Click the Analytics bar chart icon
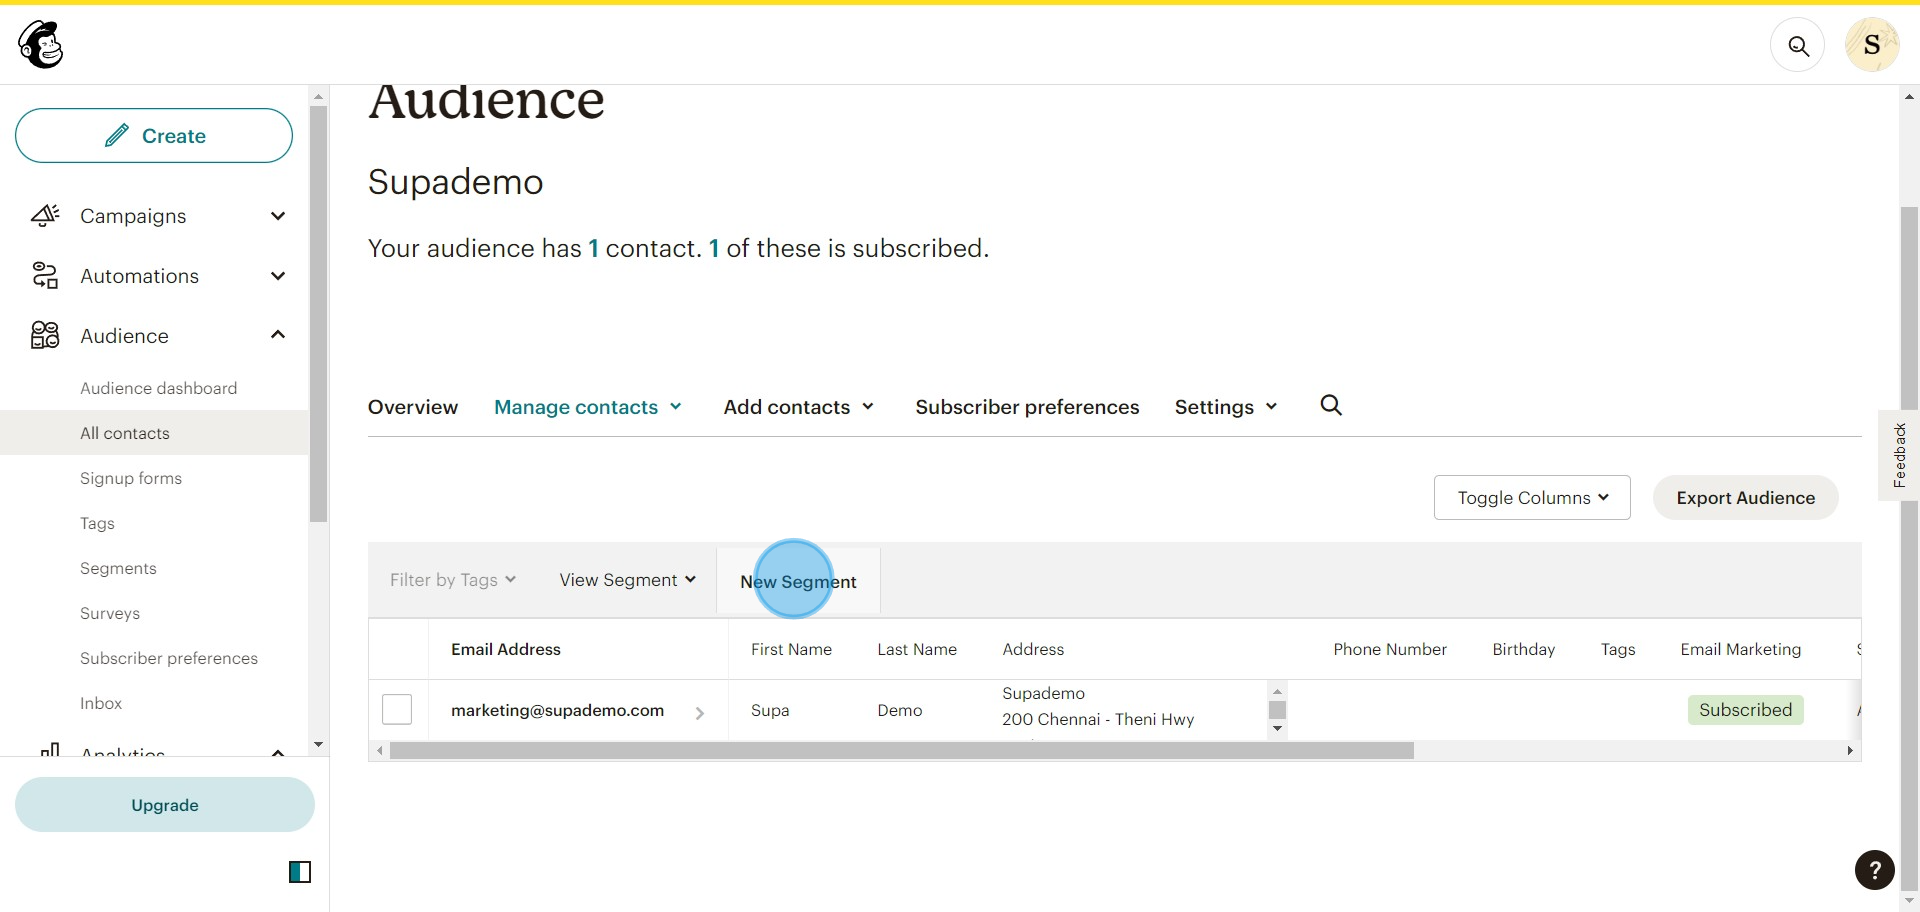This screenshot has height=912, width=1920. pyautogui.click(x=49, y=750)
